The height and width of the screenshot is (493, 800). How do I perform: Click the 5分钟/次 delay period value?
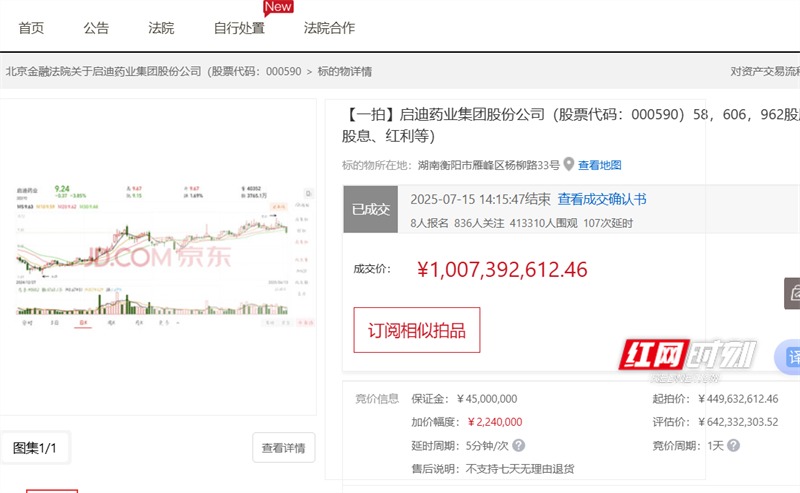[487, 446]
